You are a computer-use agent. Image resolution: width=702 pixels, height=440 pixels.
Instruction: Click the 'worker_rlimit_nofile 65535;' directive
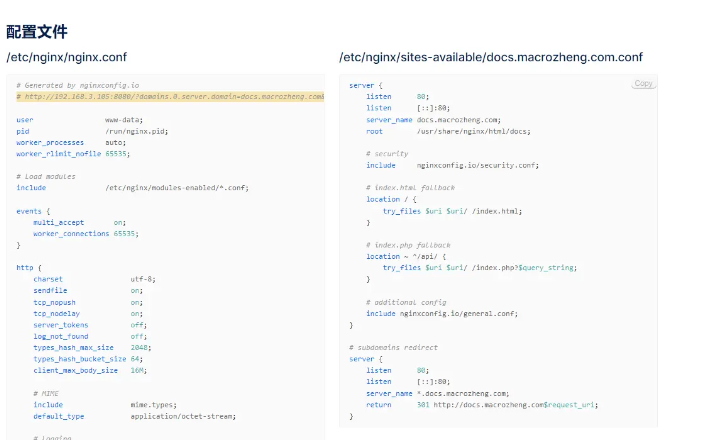pos(73,154)
